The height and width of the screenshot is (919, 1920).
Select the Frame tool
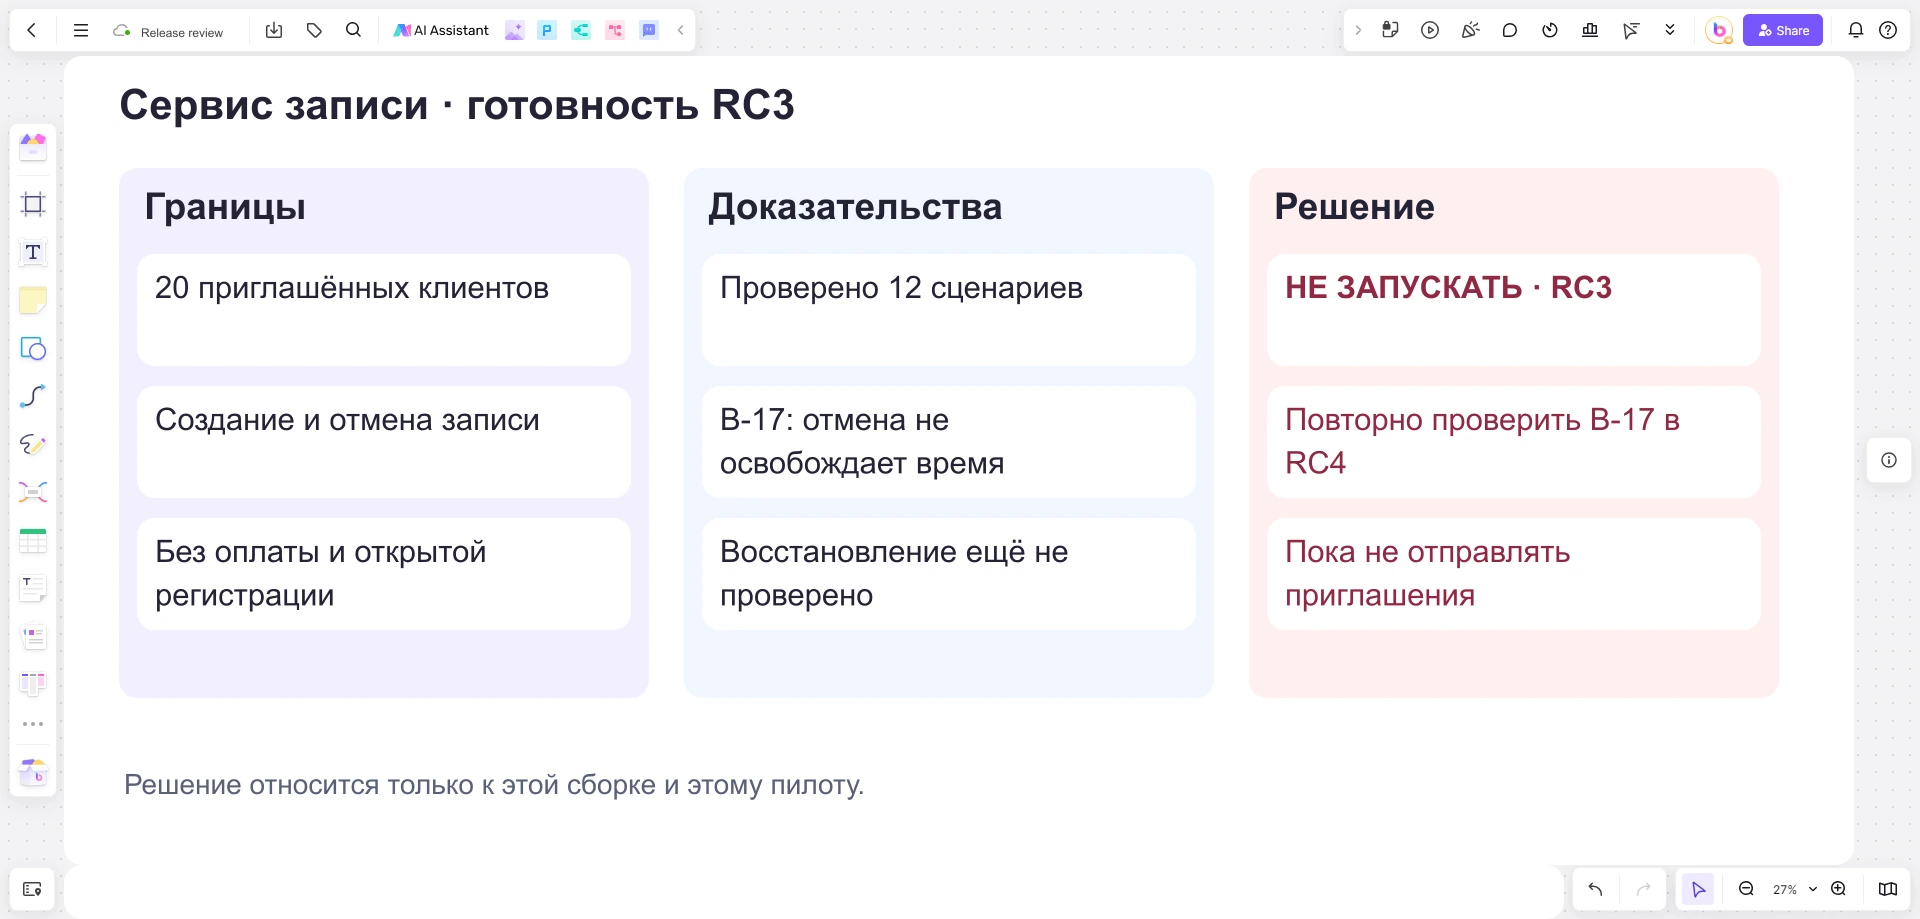33,204
